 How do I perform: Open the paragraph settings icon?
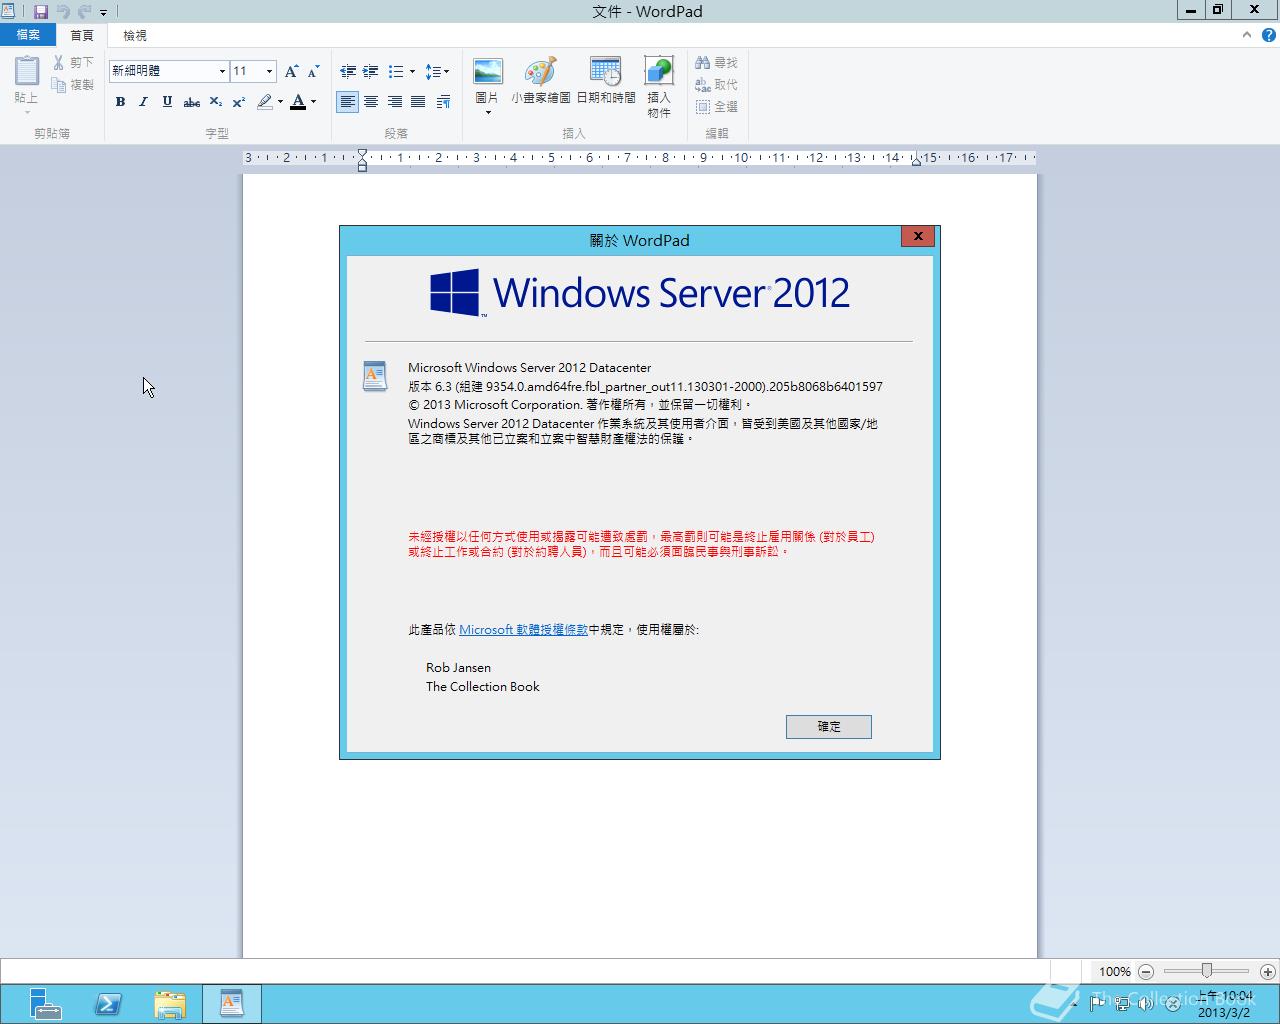tap(443, 102)
